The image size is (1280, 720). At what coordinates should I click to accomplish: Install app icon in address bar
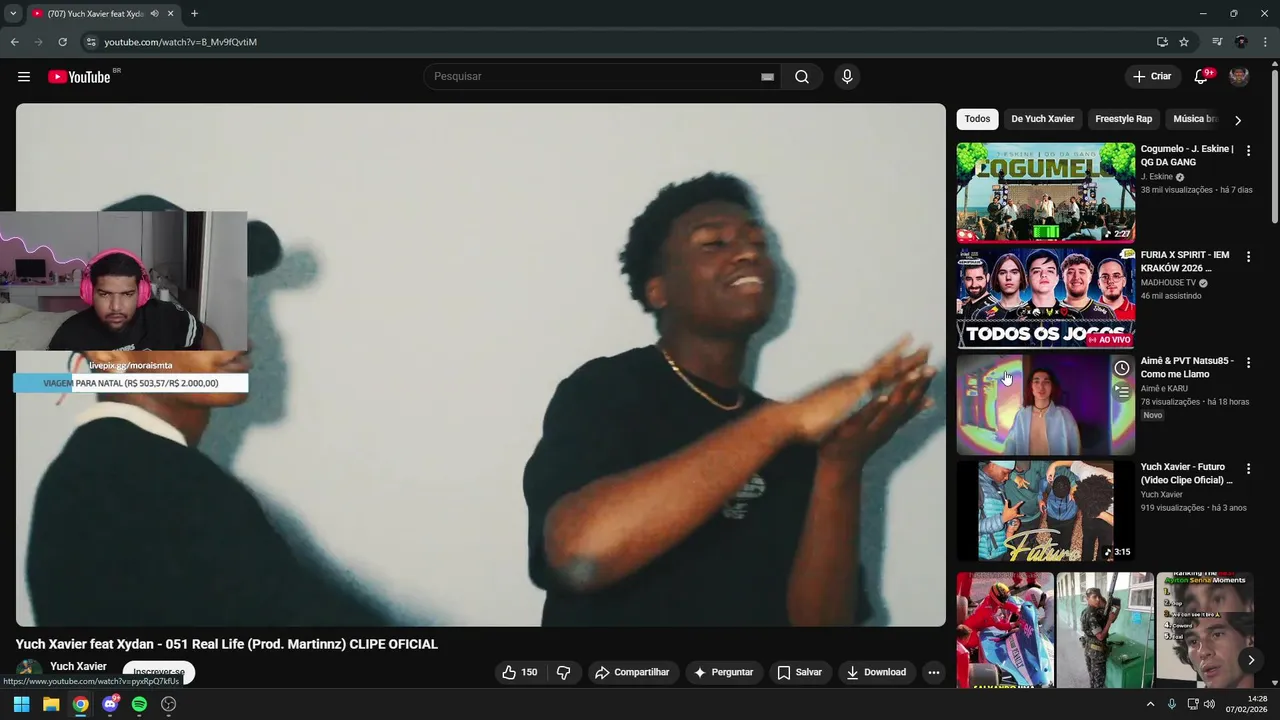coord(1162,42)
